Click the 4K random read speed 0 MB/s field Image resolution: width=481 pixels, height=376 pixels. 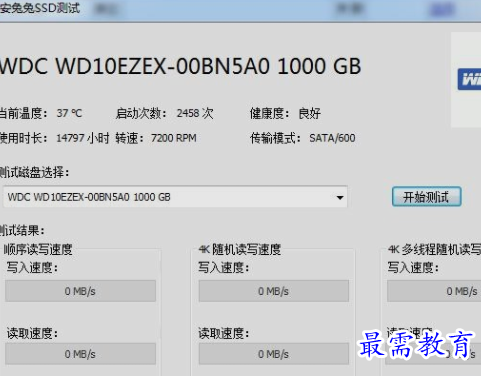pos(274,354)
